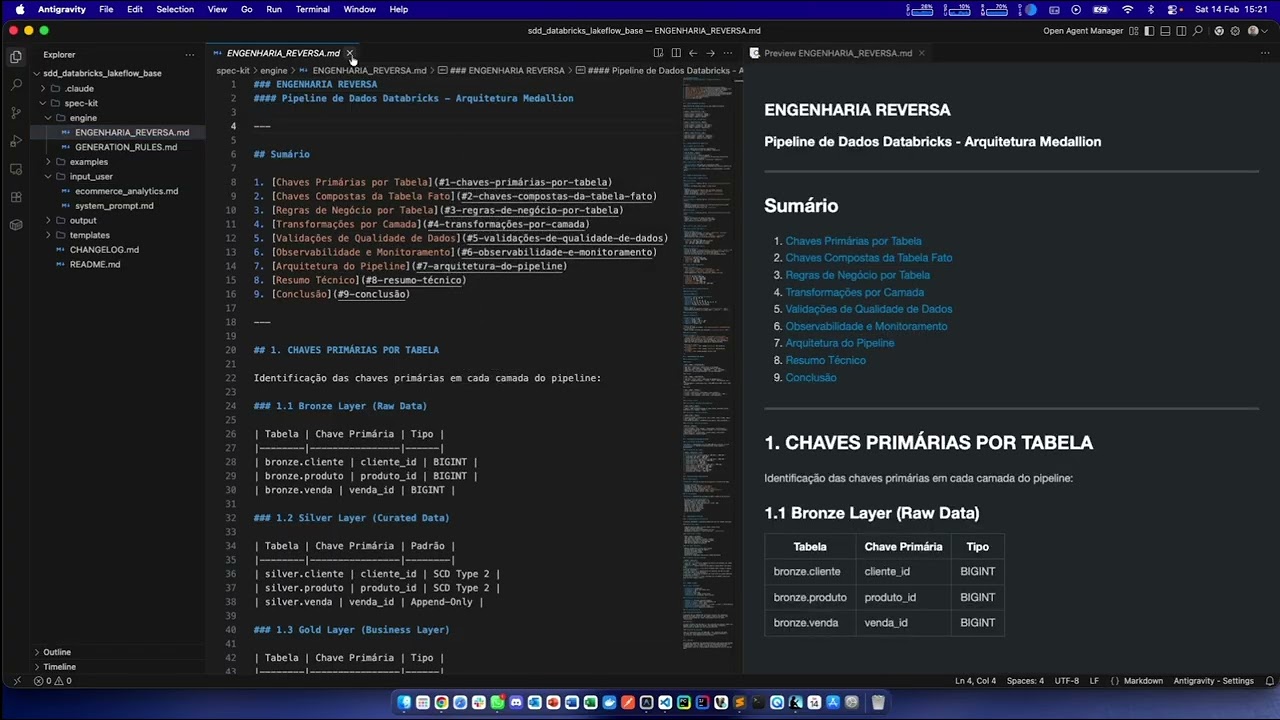Select the Preview ENGENHARIA_REVERSA.md tab

[838, 53]
